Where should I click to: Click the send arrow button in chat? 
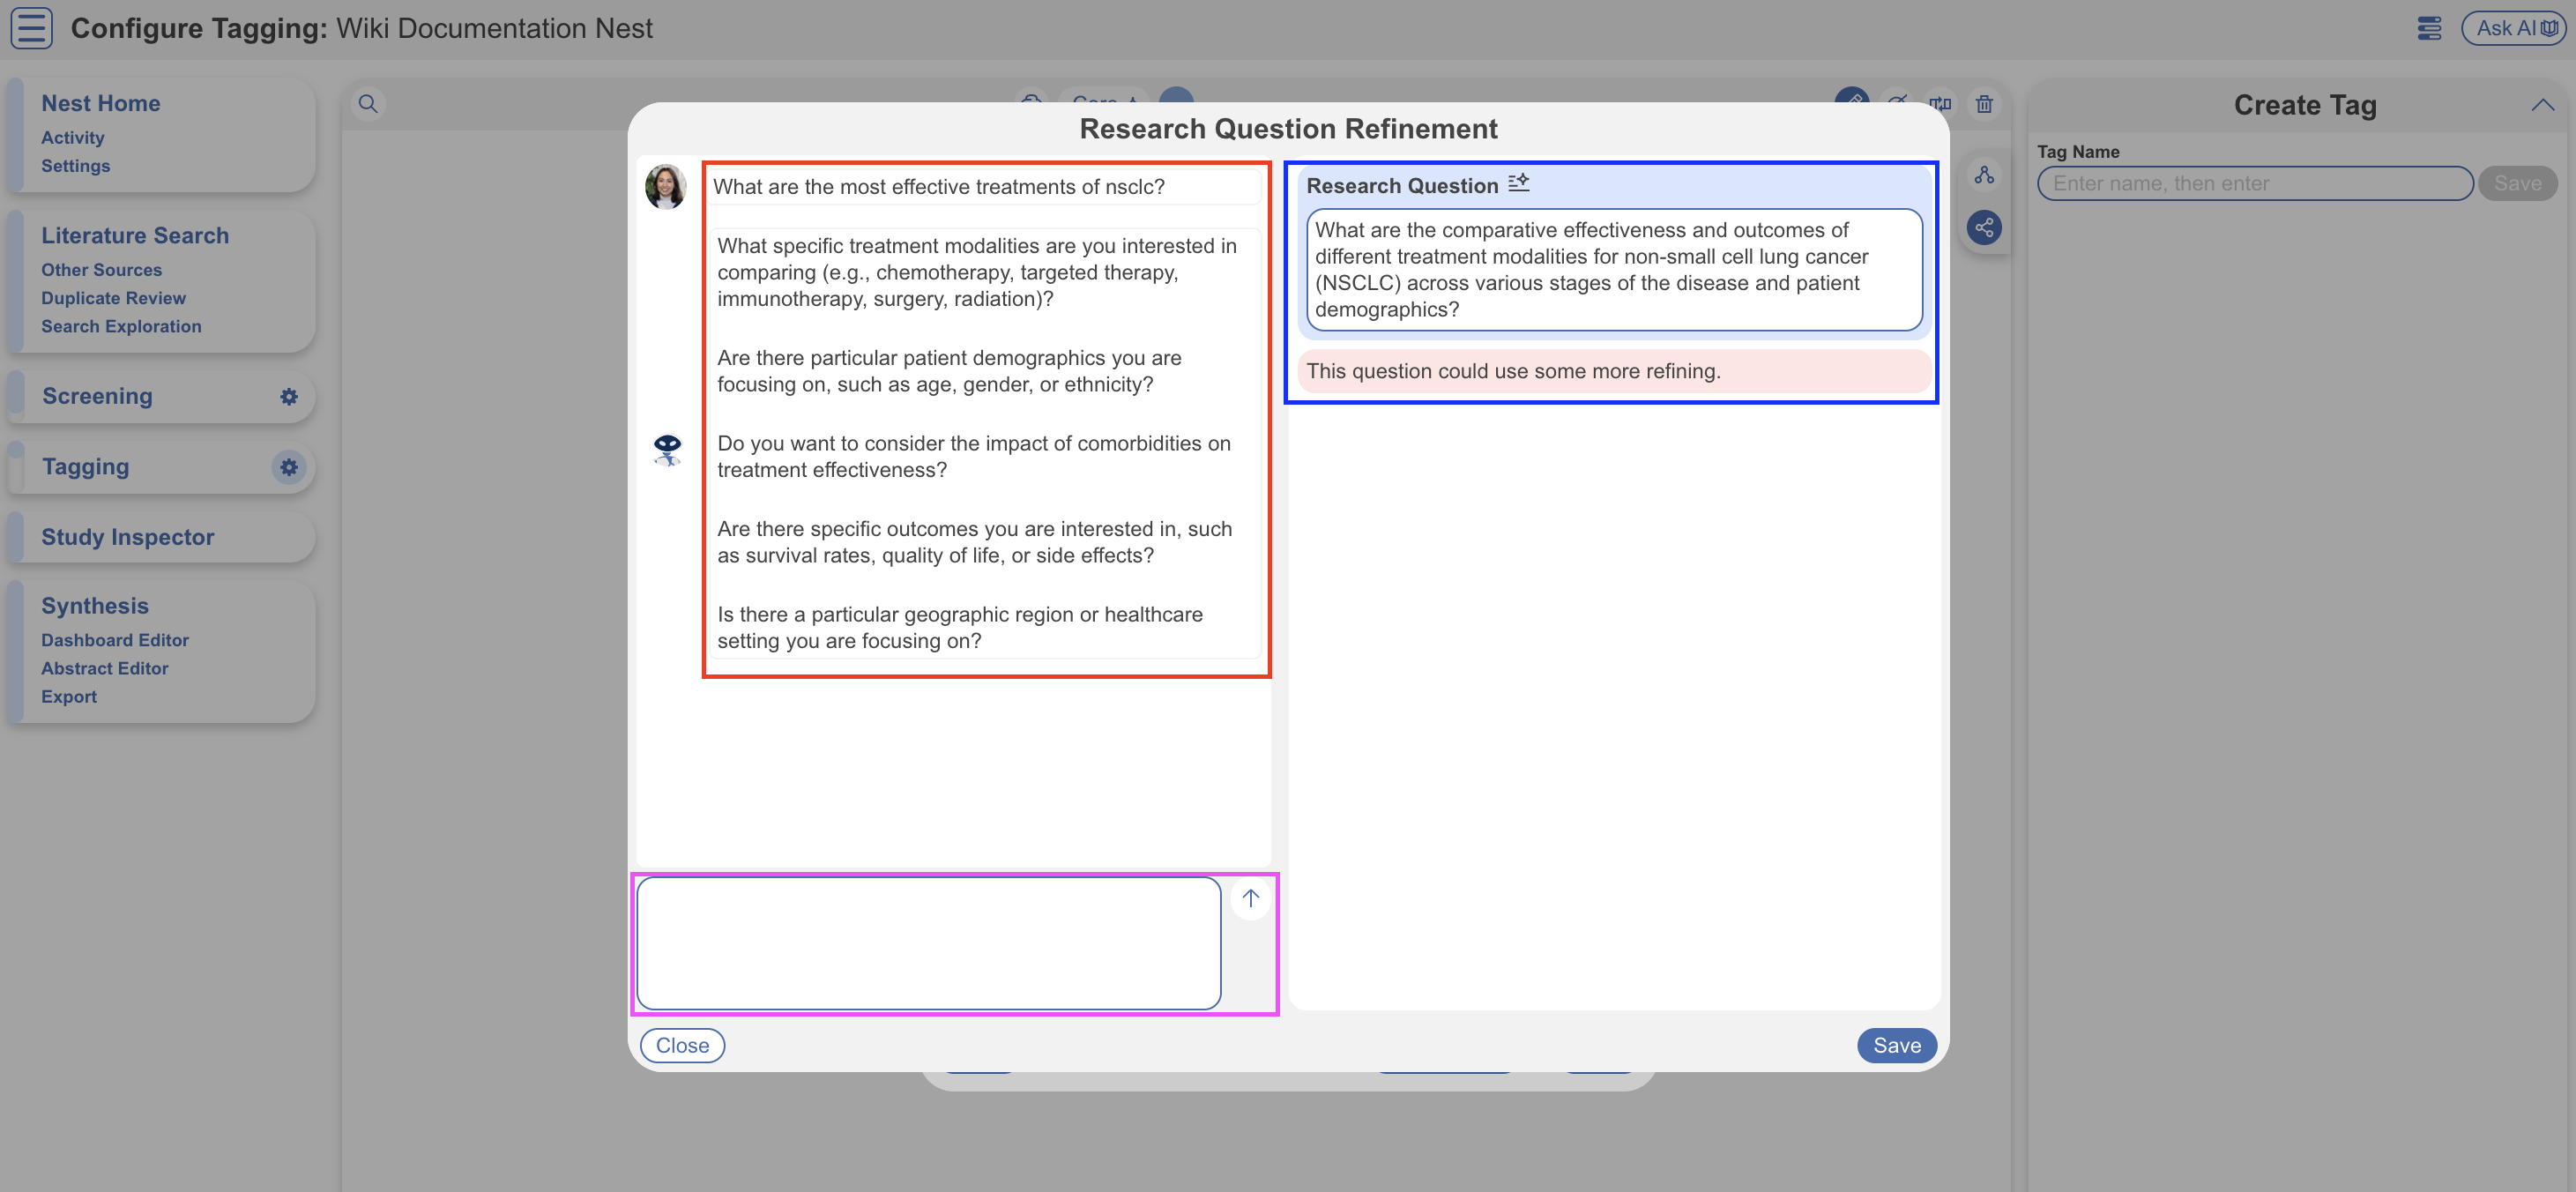pos(1250,898)
